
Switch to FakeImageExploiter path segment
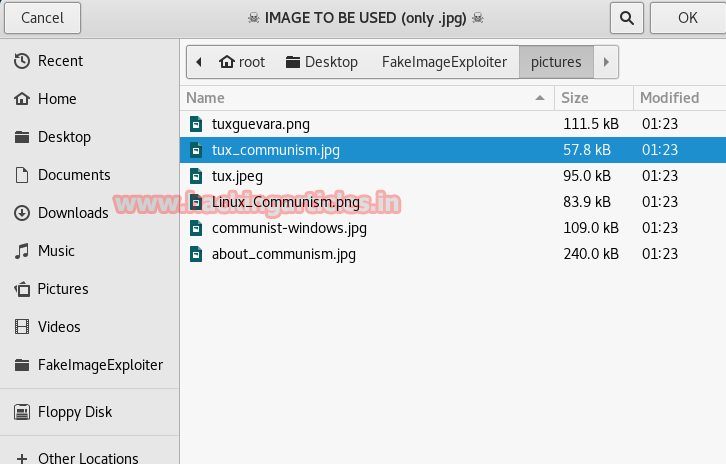pyautogui.click(x=444, y=62)
